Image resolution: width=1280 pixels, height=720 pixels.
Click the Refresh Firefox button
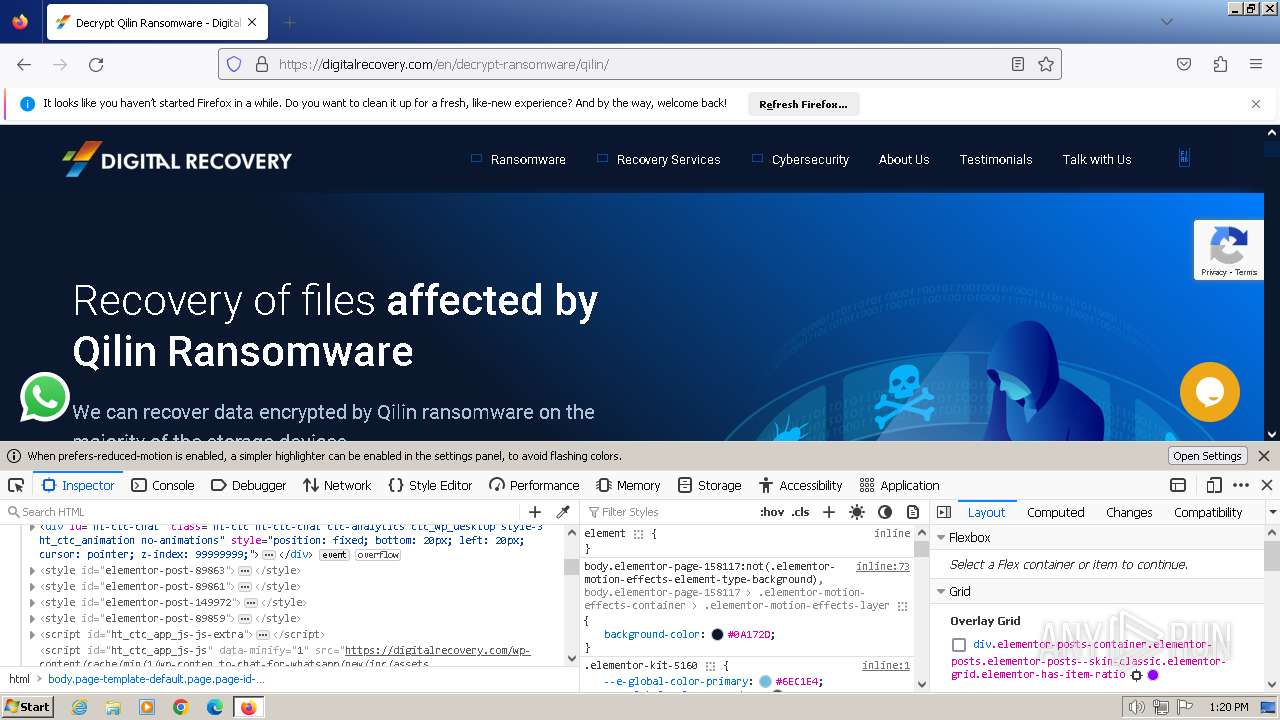pyautogui.click(x=803, y=104)
